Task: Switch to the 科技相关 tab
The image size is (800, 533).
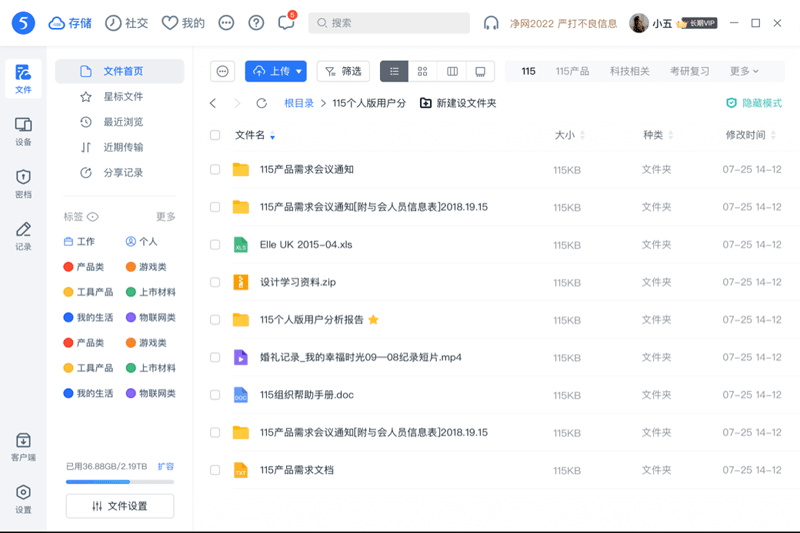Action: (630, 71)
